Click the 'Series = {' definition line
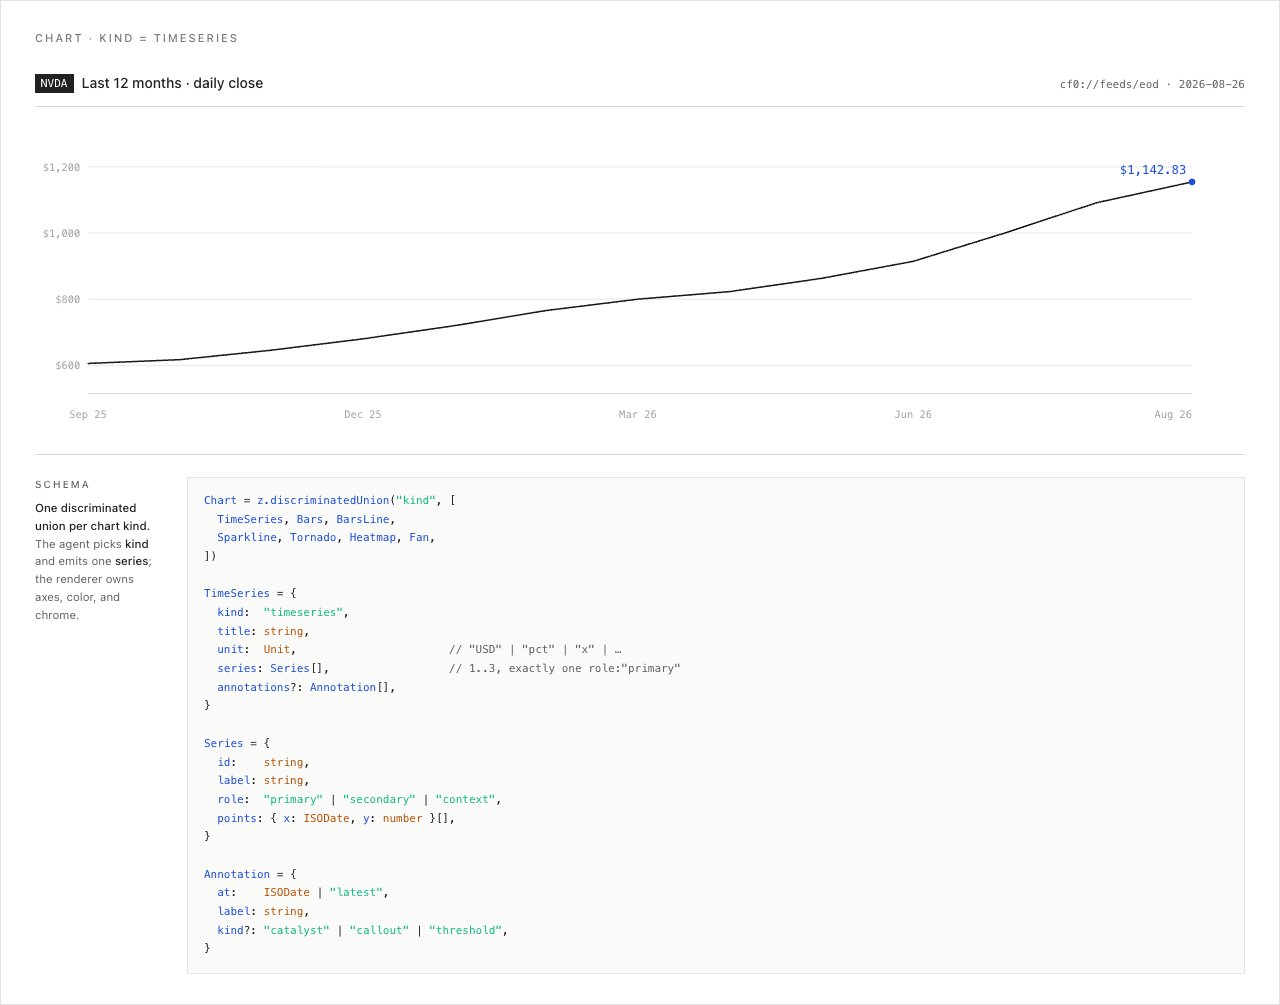 (x=237, y=743)
